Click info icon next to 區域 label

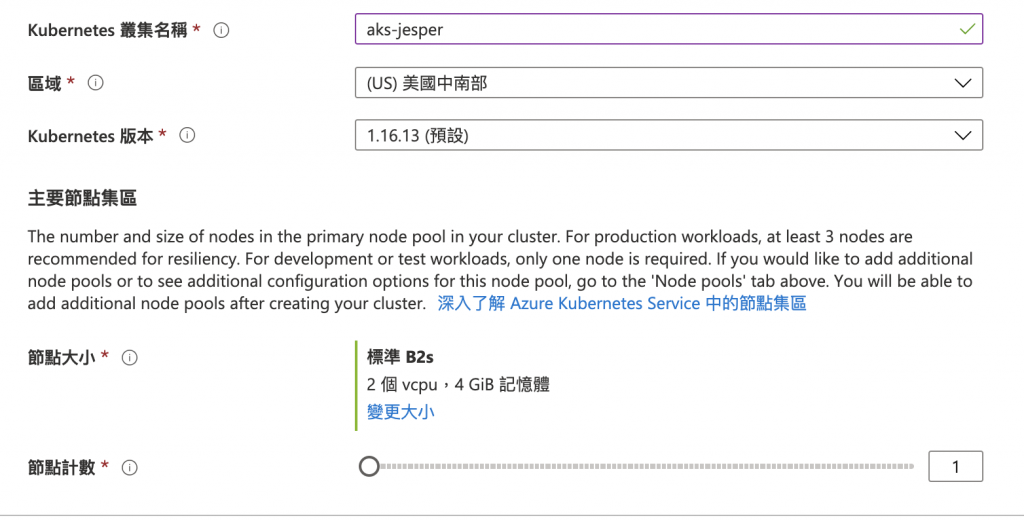pos(96,83)
